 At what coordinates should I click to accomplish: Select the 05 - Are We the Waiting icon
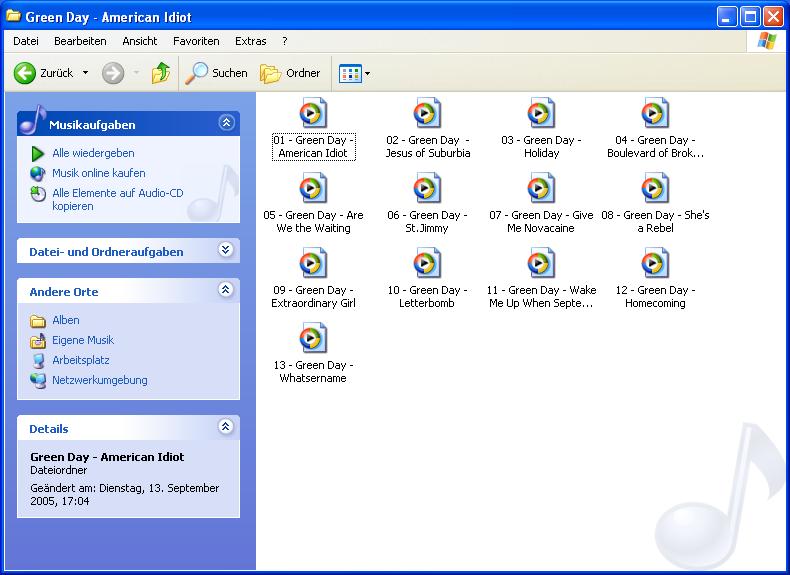(x=313, y=188)
